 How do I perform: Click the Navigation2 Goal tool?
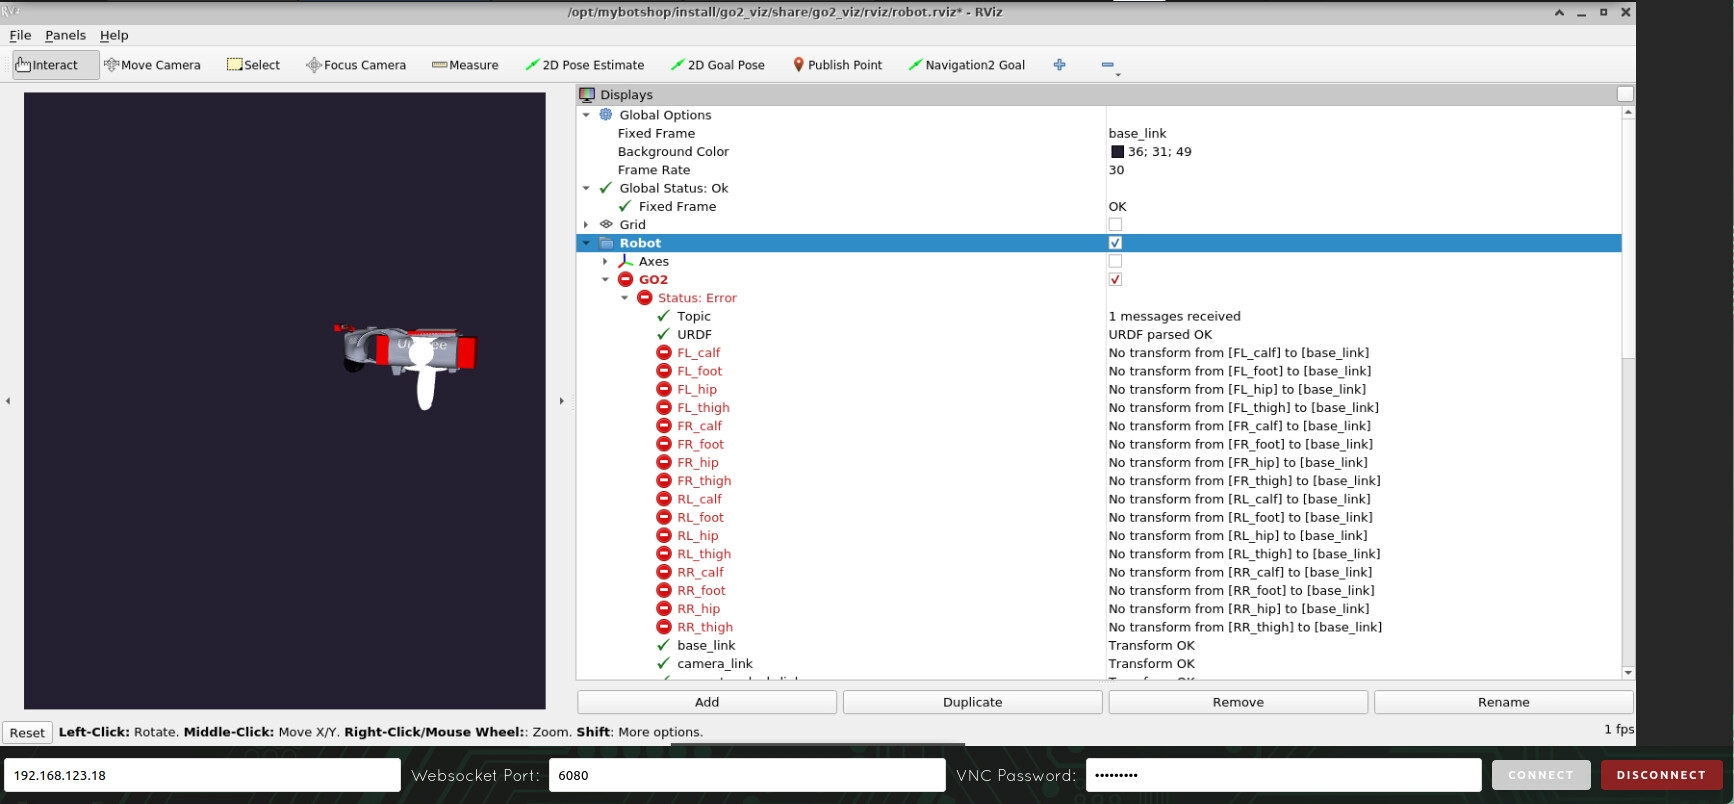tap(966, 65)
